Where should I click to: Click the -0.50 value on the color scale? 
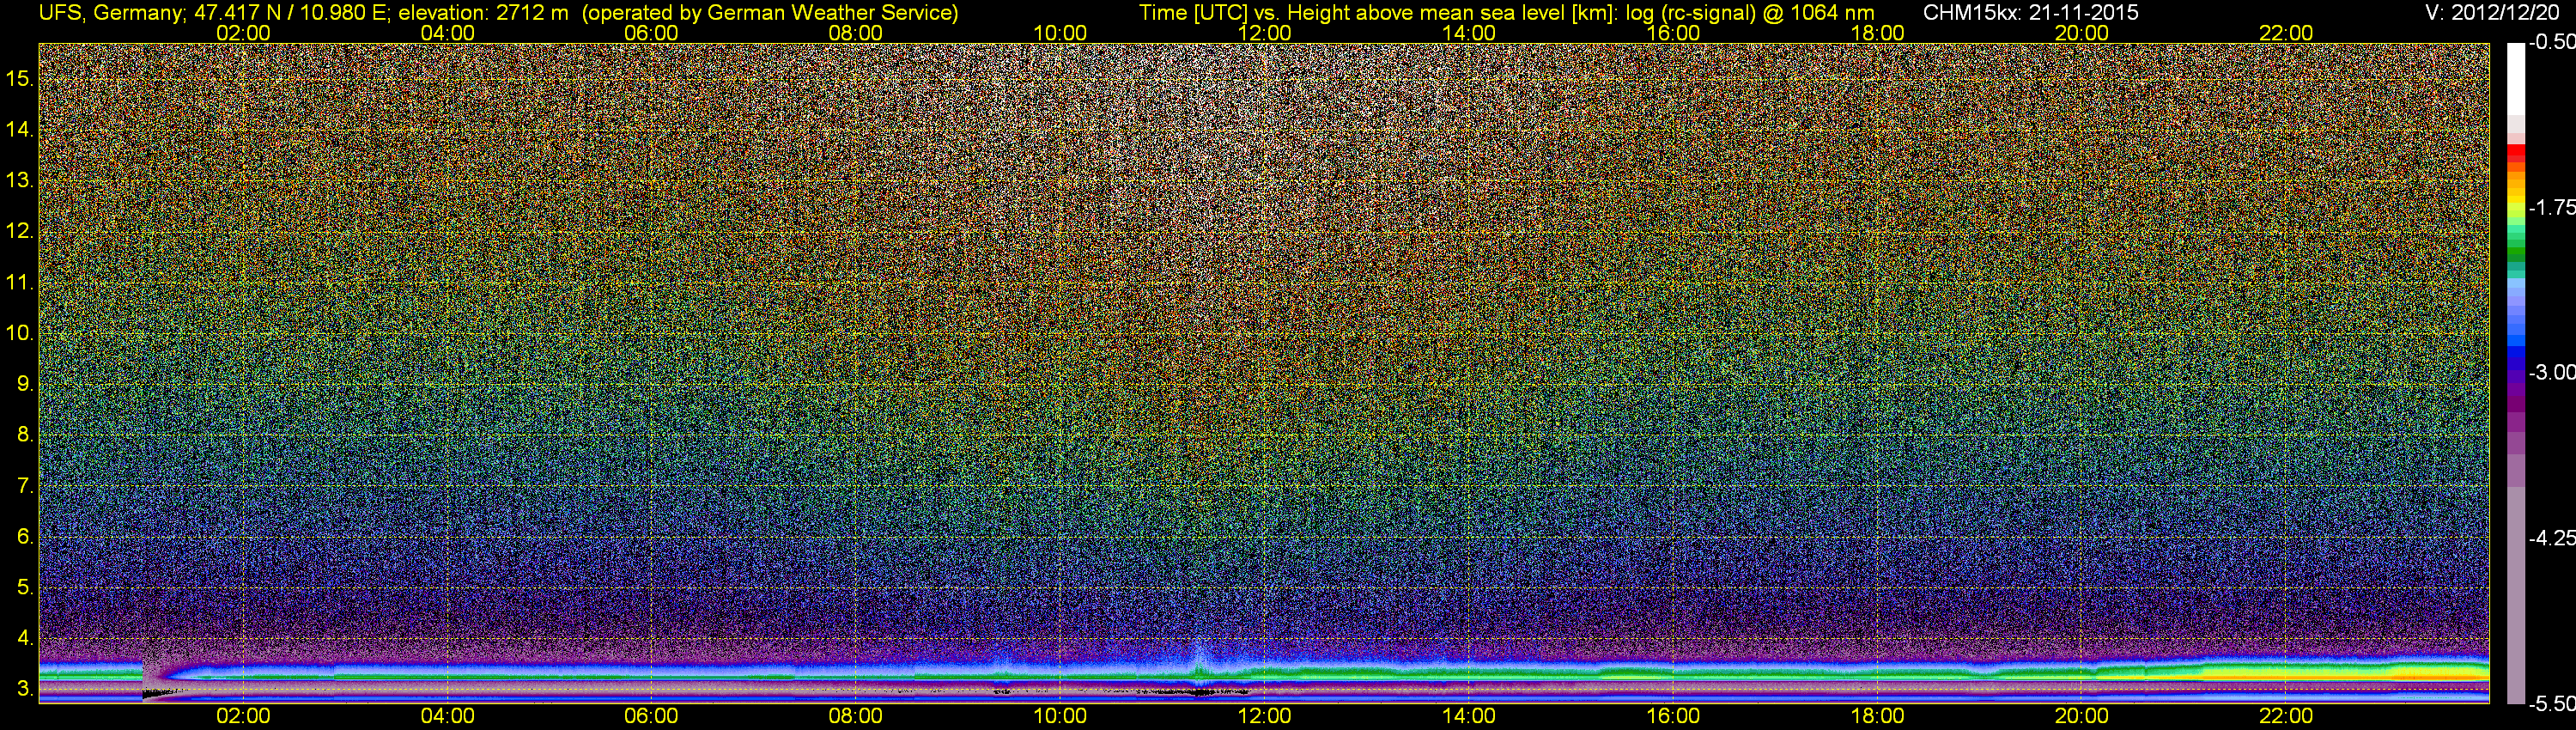[2551, 42]
